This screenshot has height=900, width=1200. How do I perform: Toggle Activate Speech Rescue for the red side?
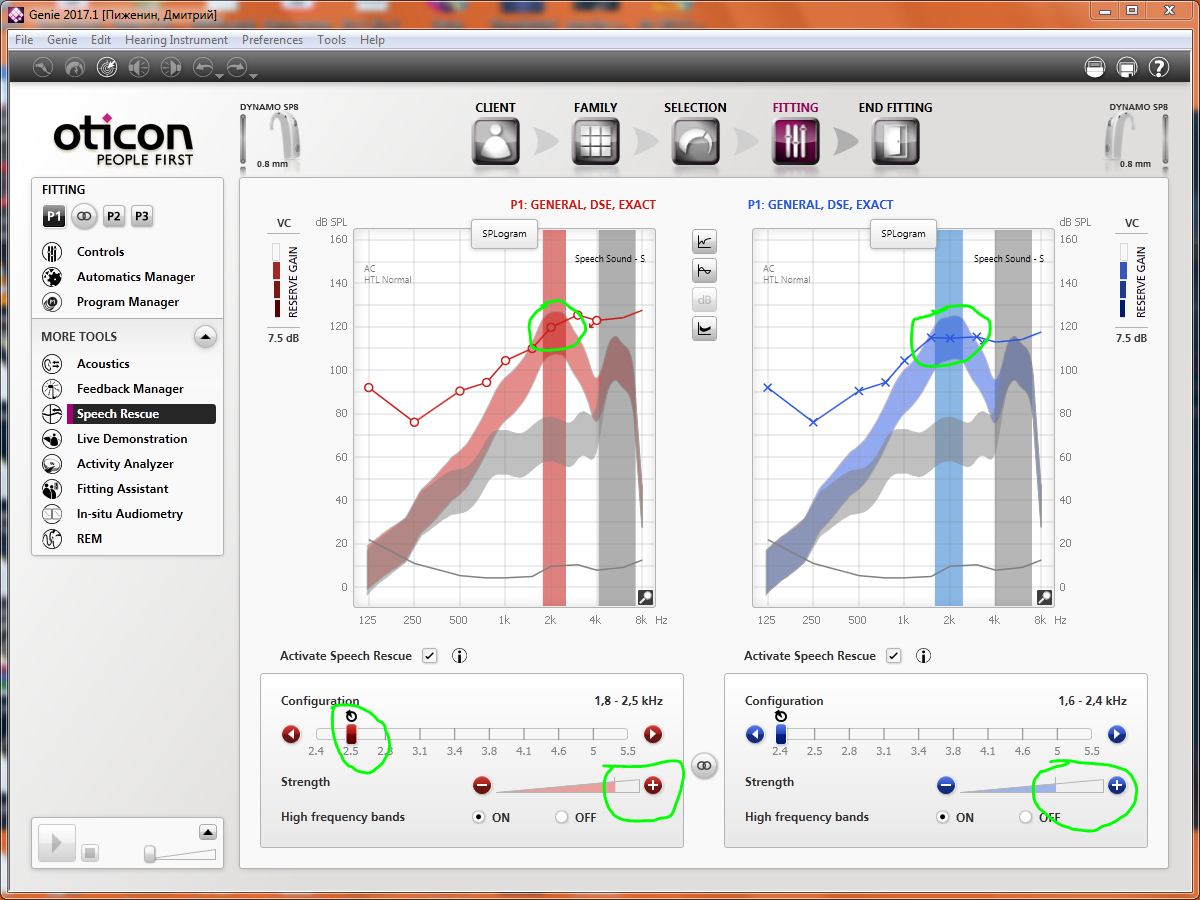[x=430, y=656]
